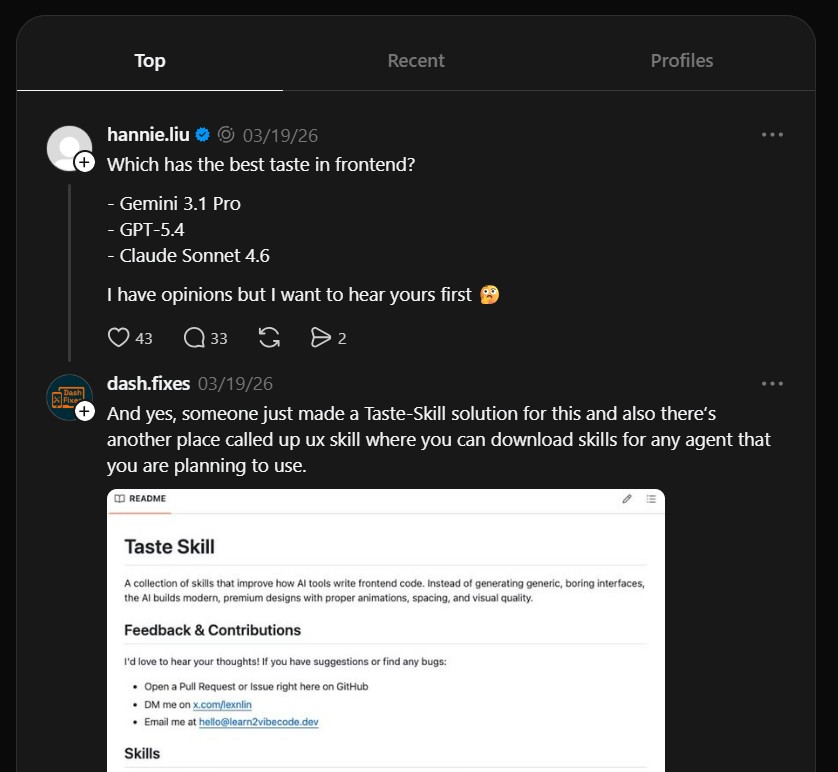
Task: Open replies via the comment bubble icon
Action: click(x=195, y=338)
